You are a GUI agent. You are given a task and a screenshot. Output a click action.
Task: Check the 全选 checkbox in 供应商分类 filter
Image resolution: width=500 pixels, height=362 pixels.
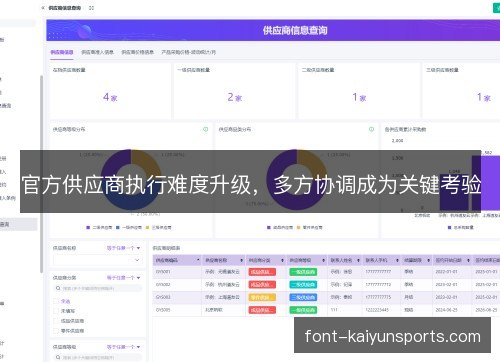[56, 301]
